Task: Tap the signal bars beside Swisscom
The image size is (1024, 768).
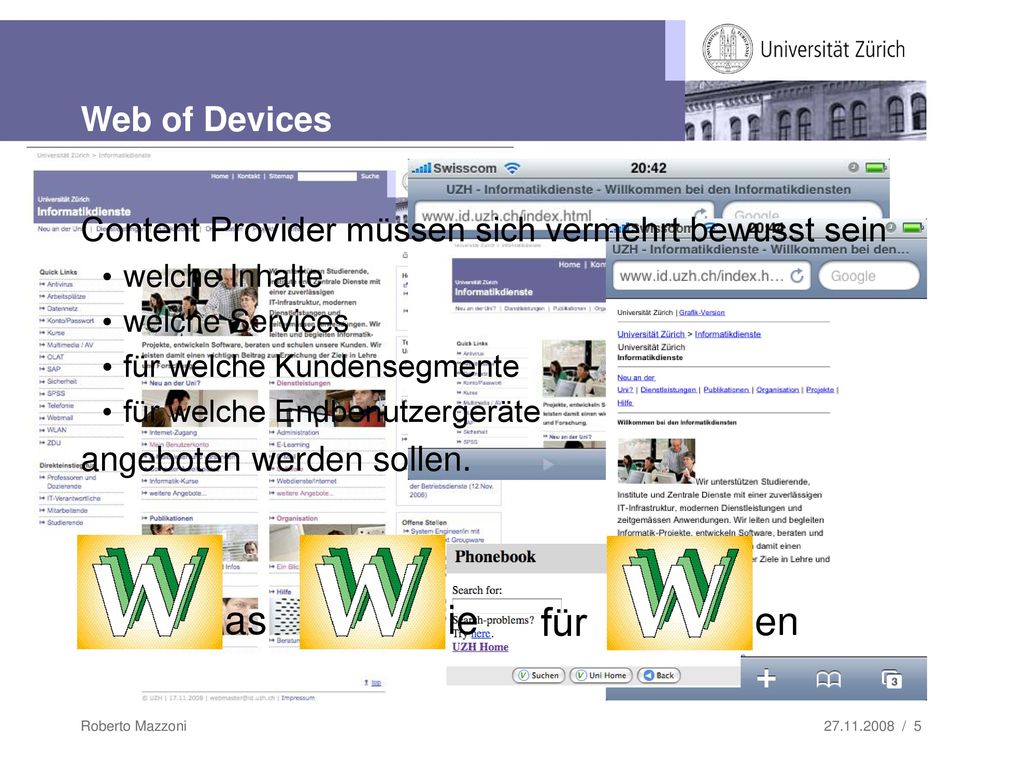Action: pyautogui.click(x=421, y=168)
